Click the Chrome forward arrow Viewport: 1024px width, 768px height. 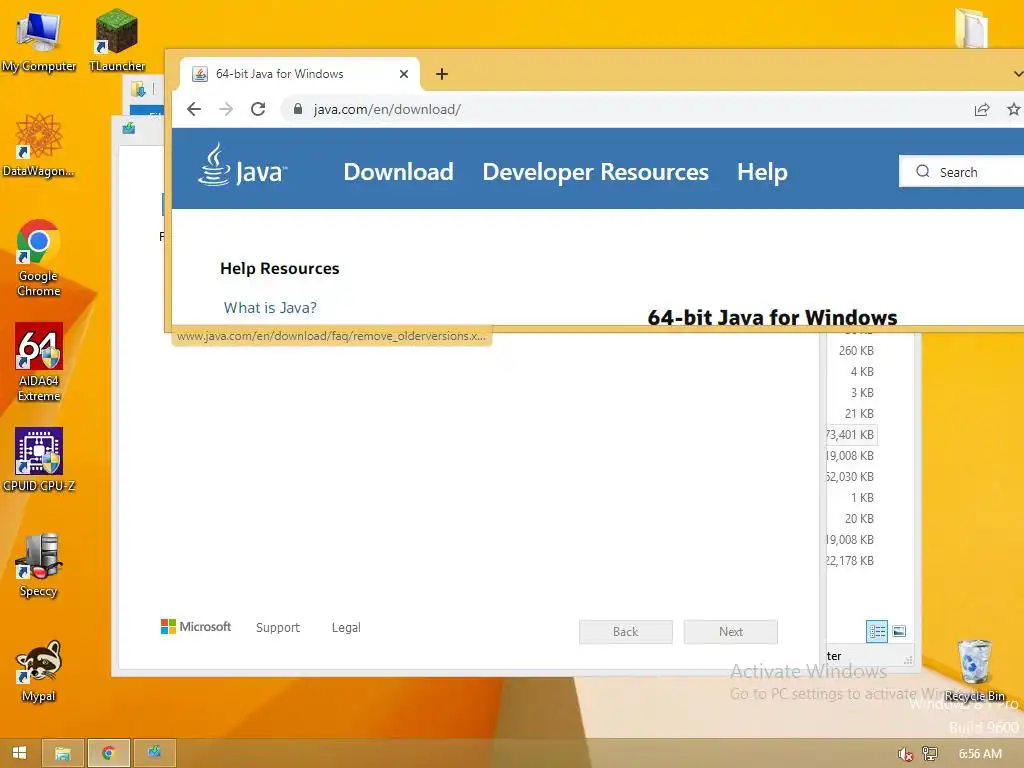[x=226, y=109]
